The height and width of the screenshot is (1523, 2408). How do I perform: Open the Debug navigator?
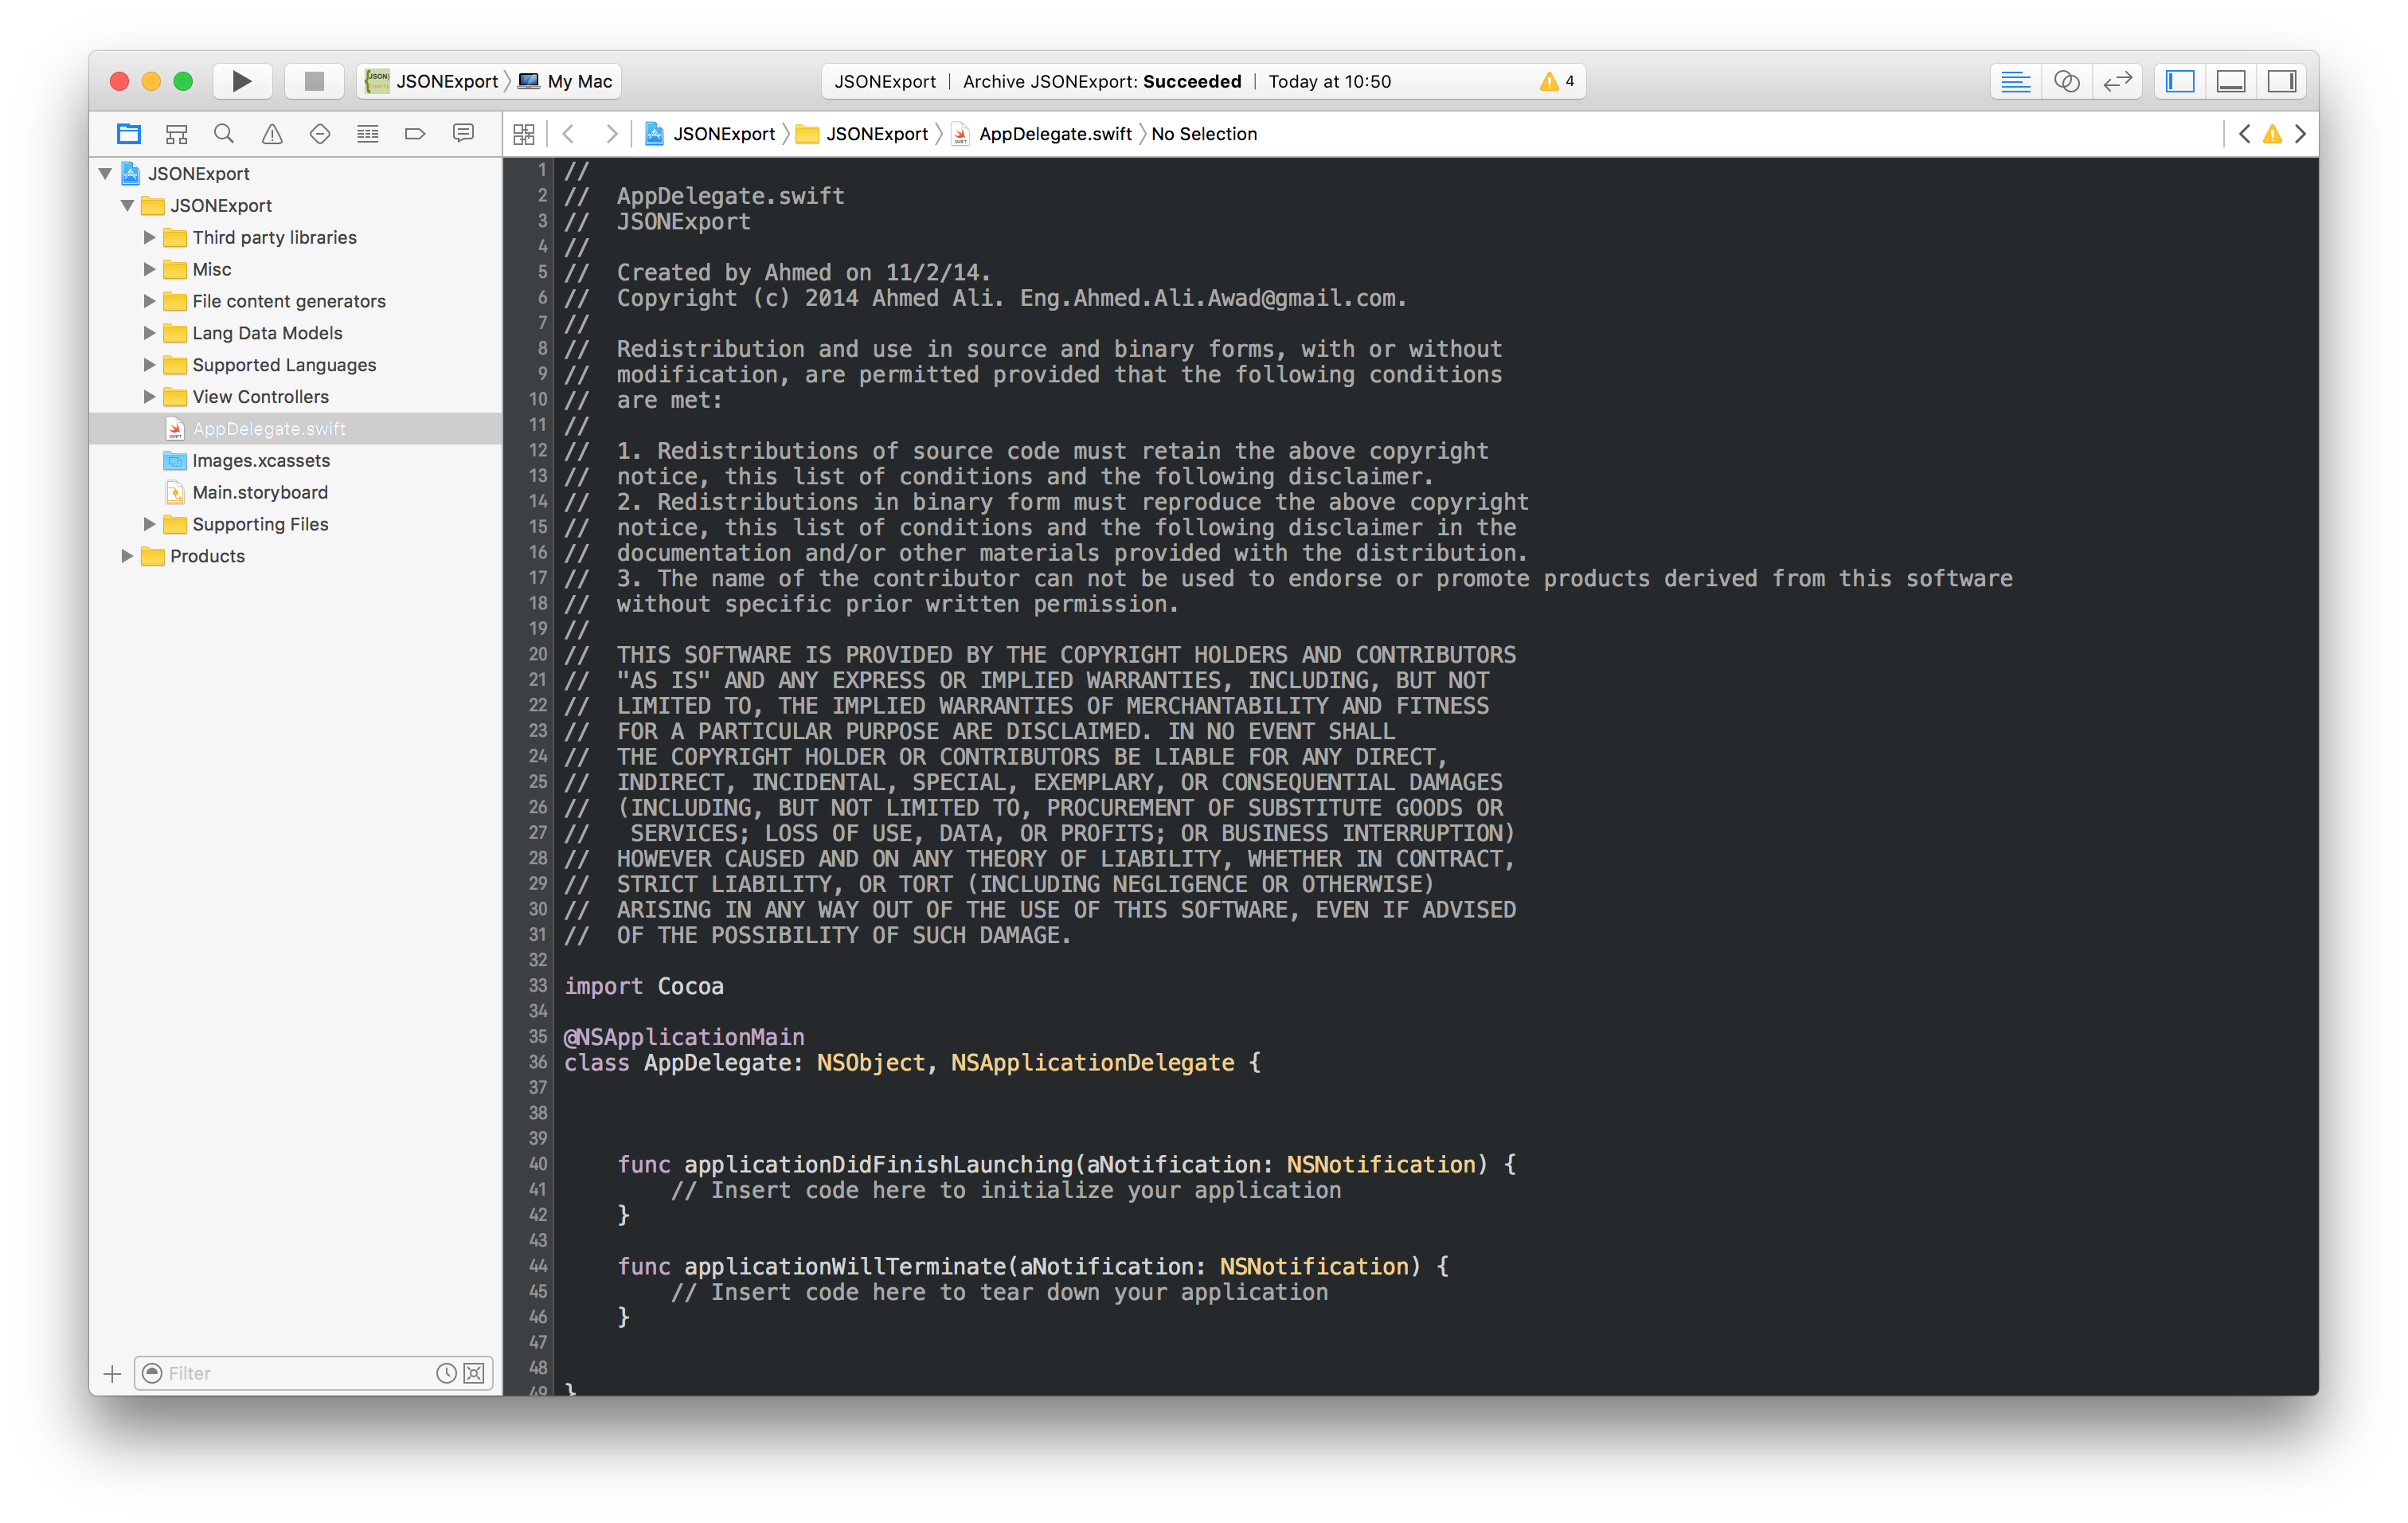(368, 133)
